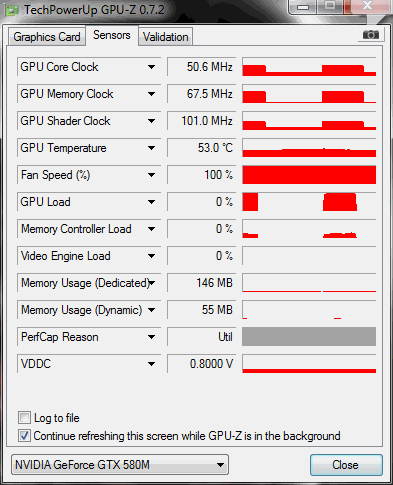
Task: Click the Close button
Action: click(346, 465)
